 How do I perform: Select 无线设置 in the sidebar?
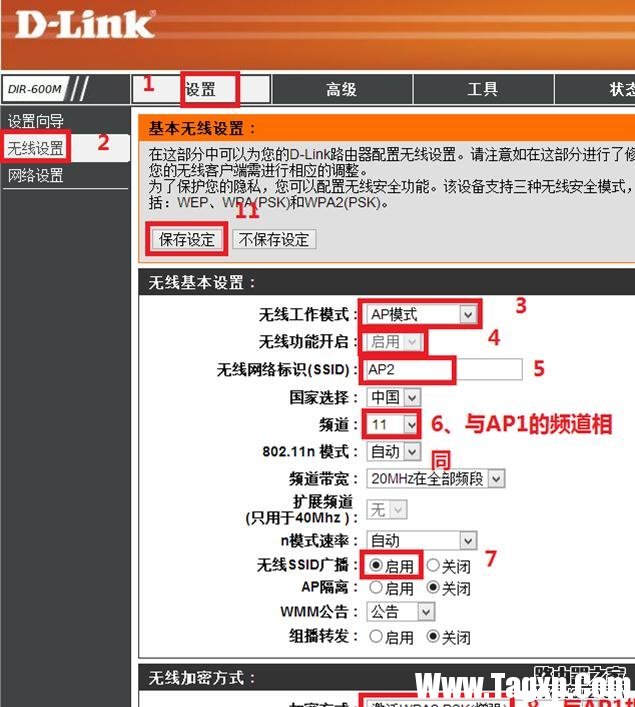36,147
